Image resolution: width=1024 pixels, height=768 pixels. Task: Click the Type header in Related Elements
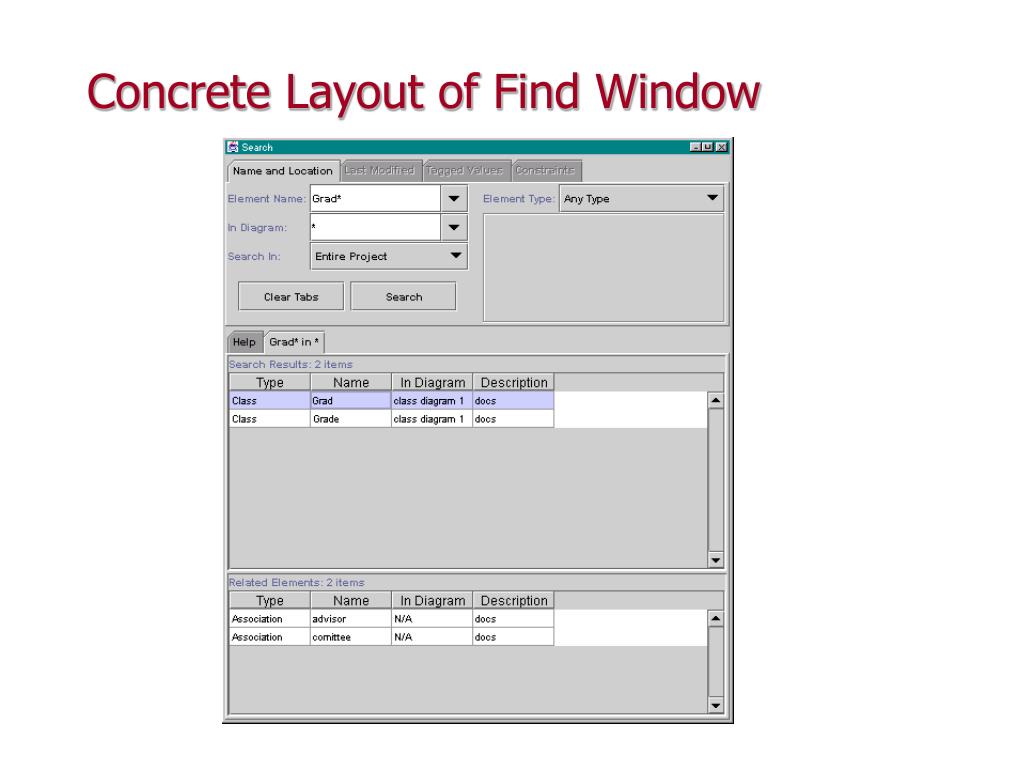[270, 601]
